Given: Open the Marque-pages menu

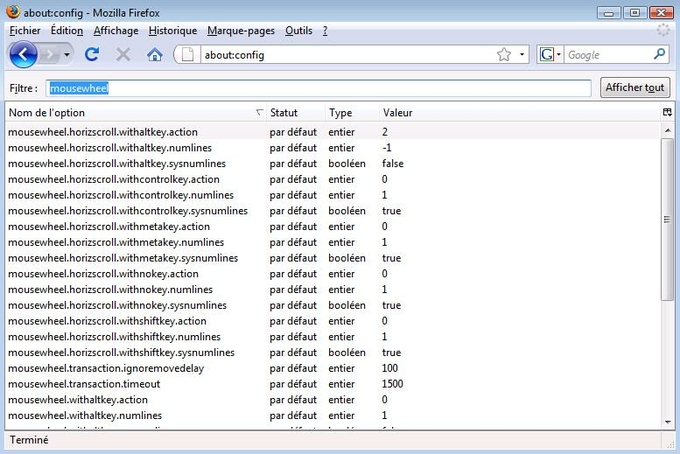Looking at the screenshot, I should 241,31.
